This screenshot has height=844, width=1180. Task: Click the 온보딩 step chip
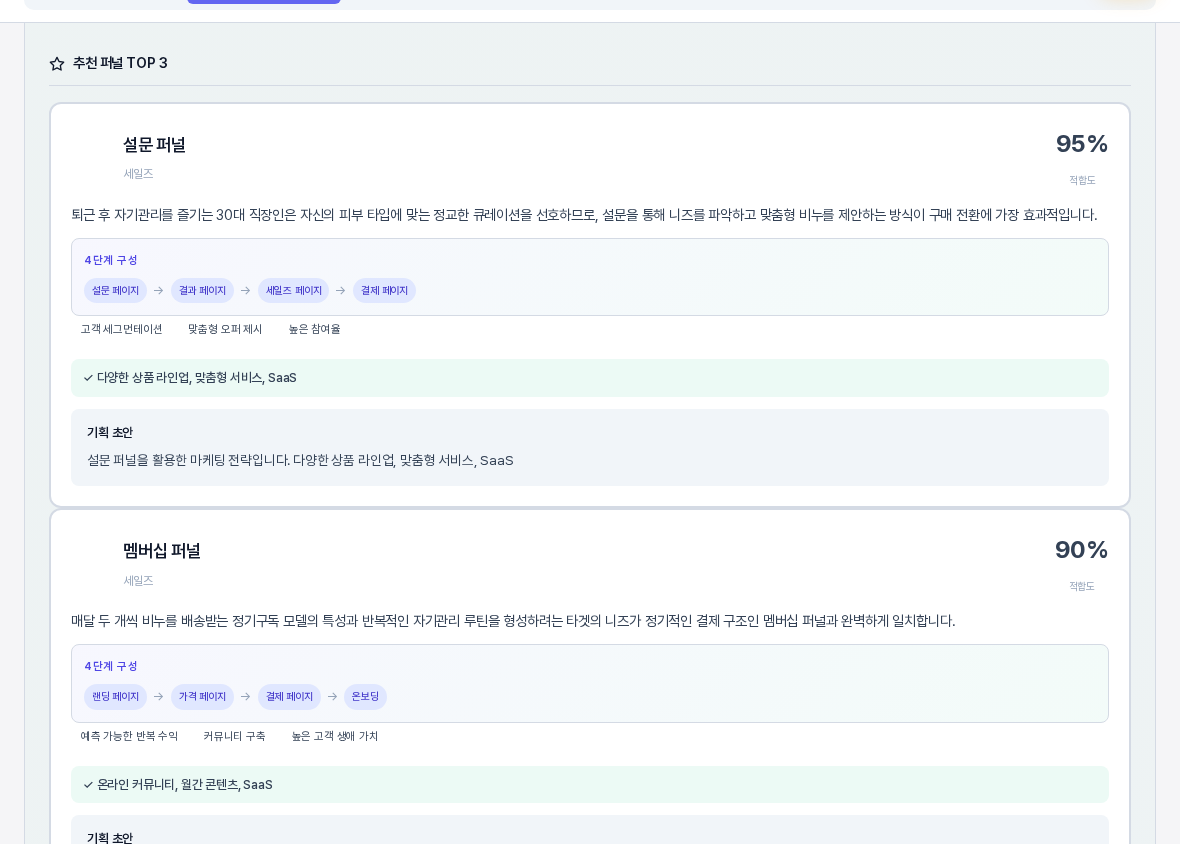(x=366, y=697)
